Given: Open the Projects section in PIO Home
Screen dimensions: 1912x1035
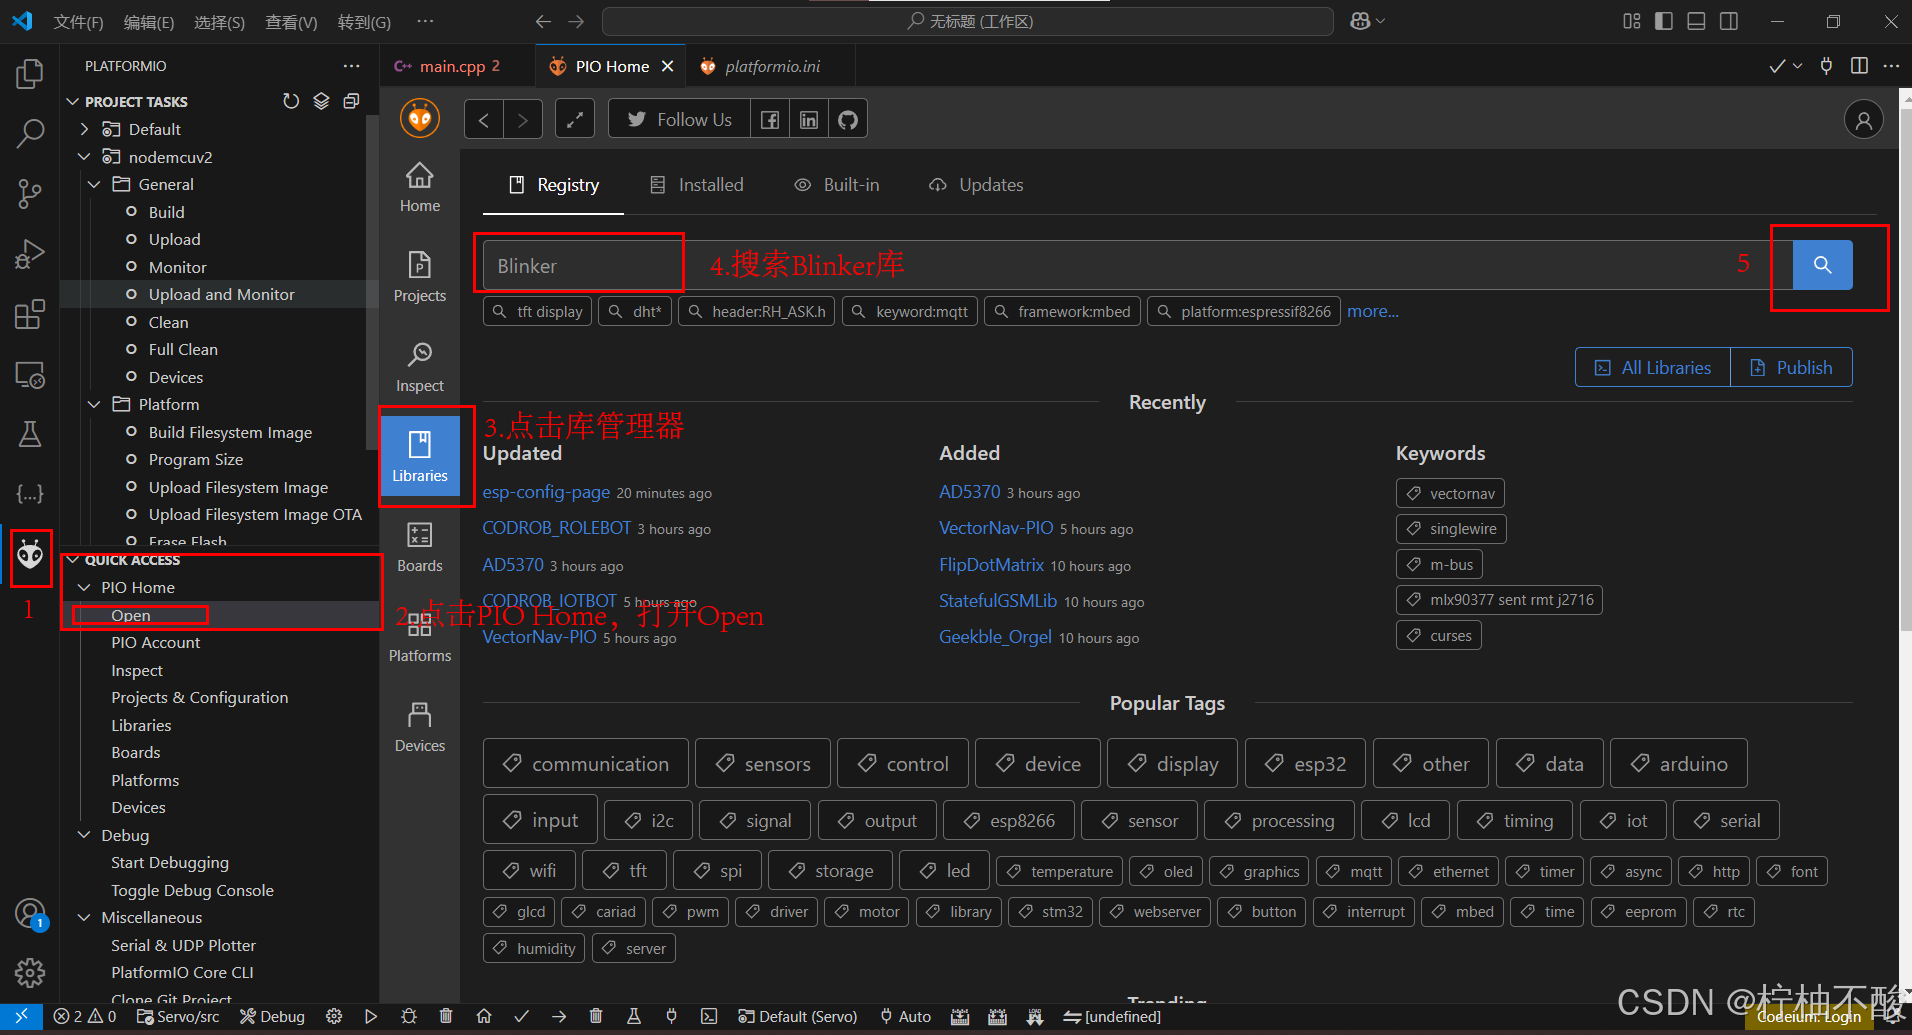Looking at the screenshot, I should [420, 277].
